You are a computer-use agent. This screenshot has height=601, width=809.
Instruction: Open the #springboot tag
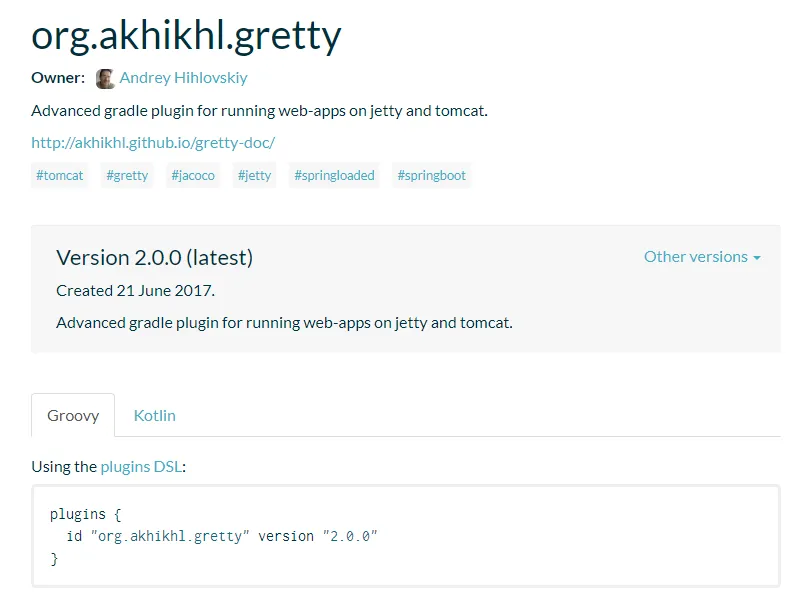(x=431, y=175)
